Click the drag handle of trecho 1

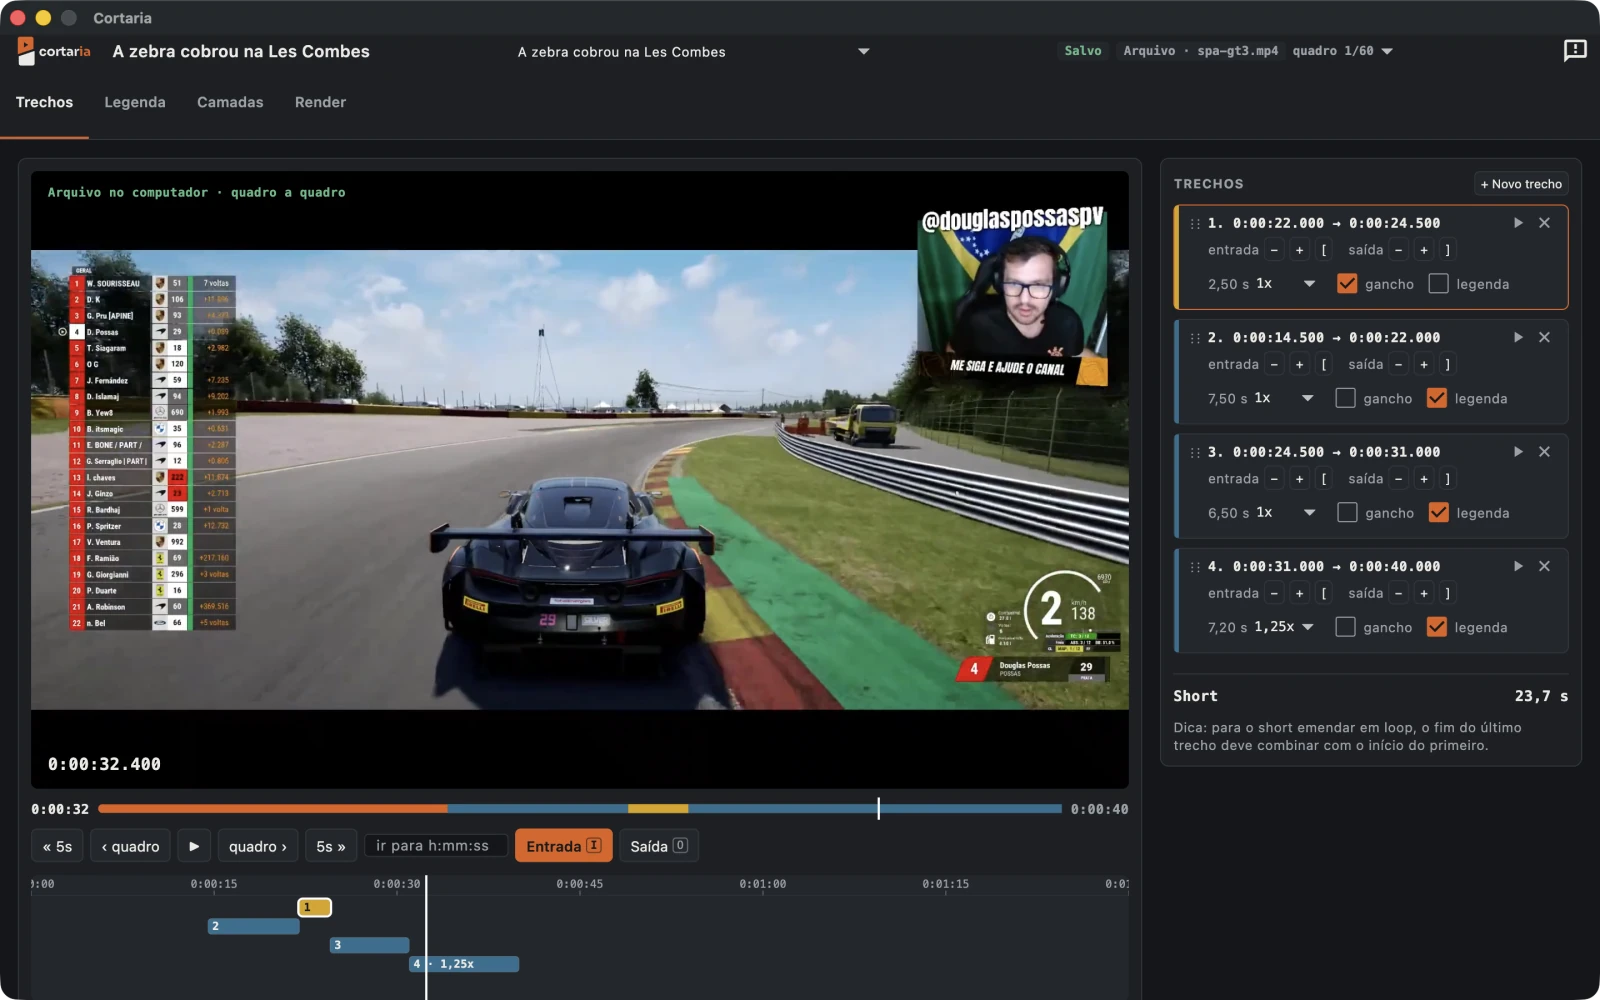click(1195, 223)
